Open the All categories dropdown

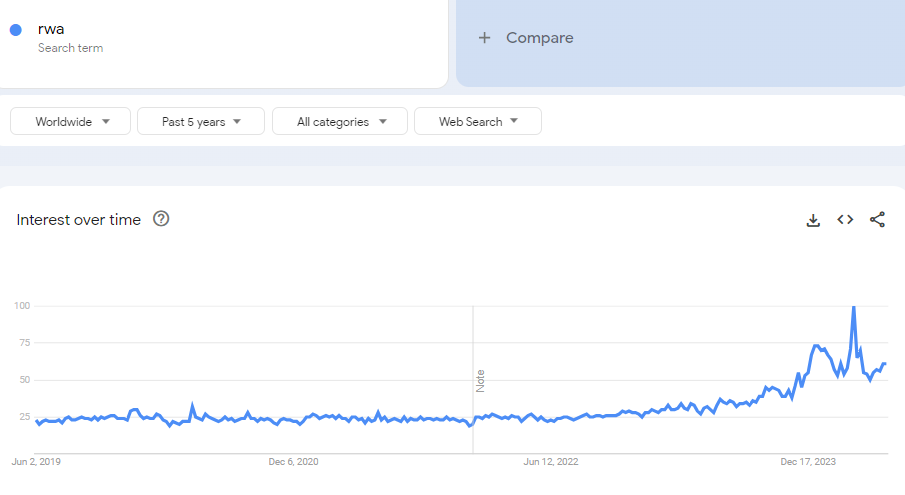(340, 121)
